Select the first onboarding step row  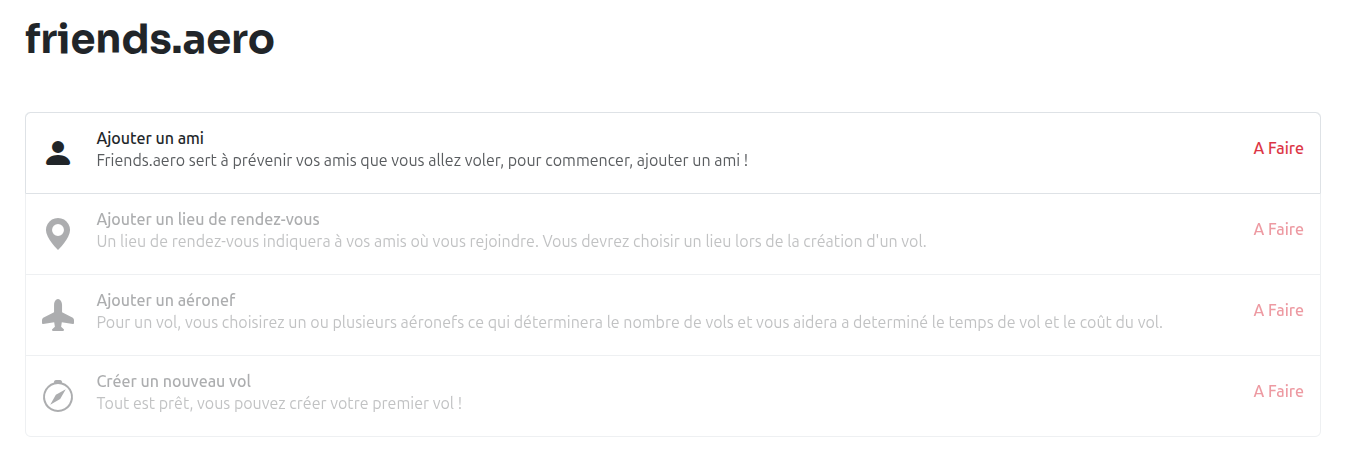click(x=672, y=153)
